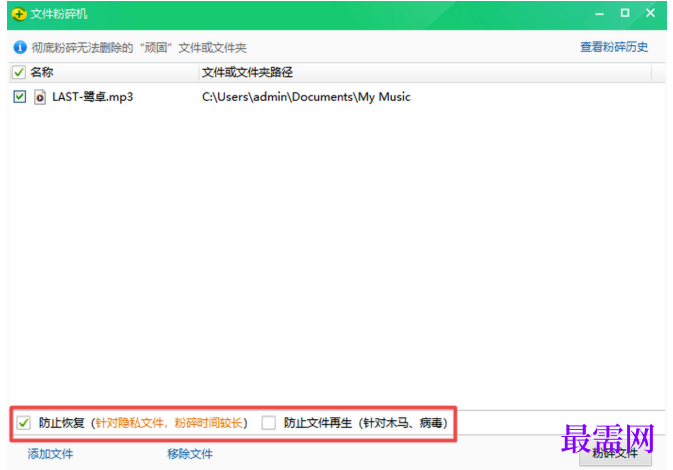Select the LAST-鹭卓.mp3 file name
673x470 pixels.
point(93,97)
